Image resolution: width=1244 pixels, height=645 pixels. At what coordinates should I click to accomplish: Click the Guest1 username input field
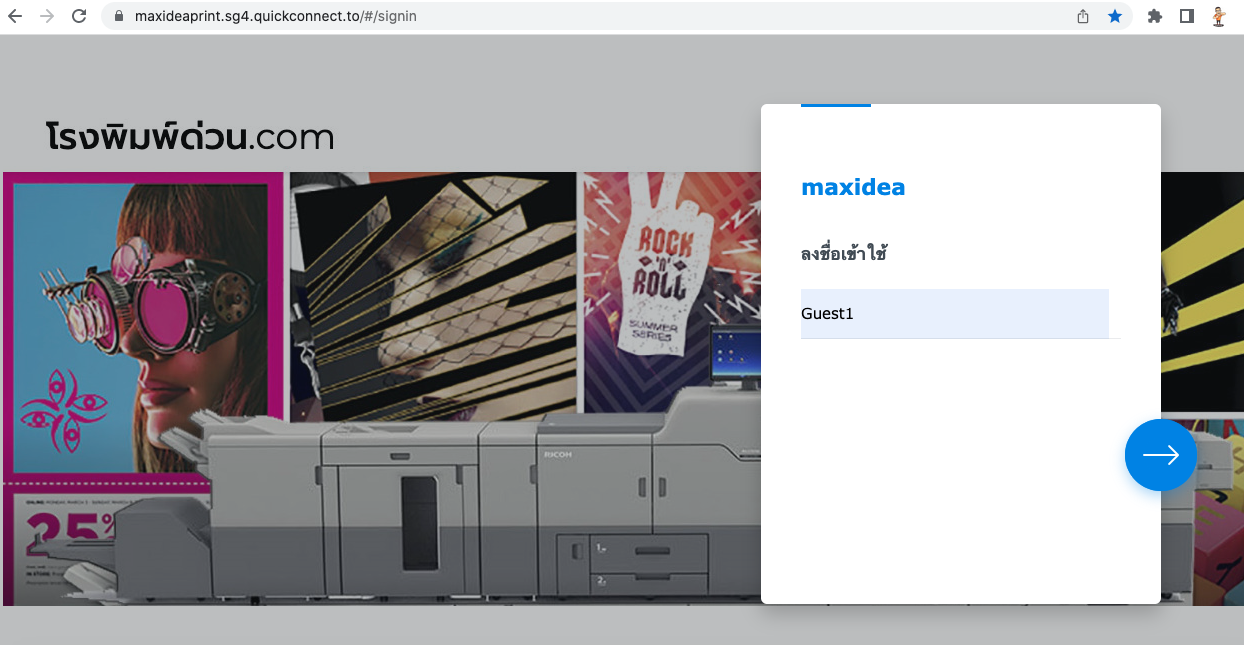pyautogui.click(x=955, y=314)
